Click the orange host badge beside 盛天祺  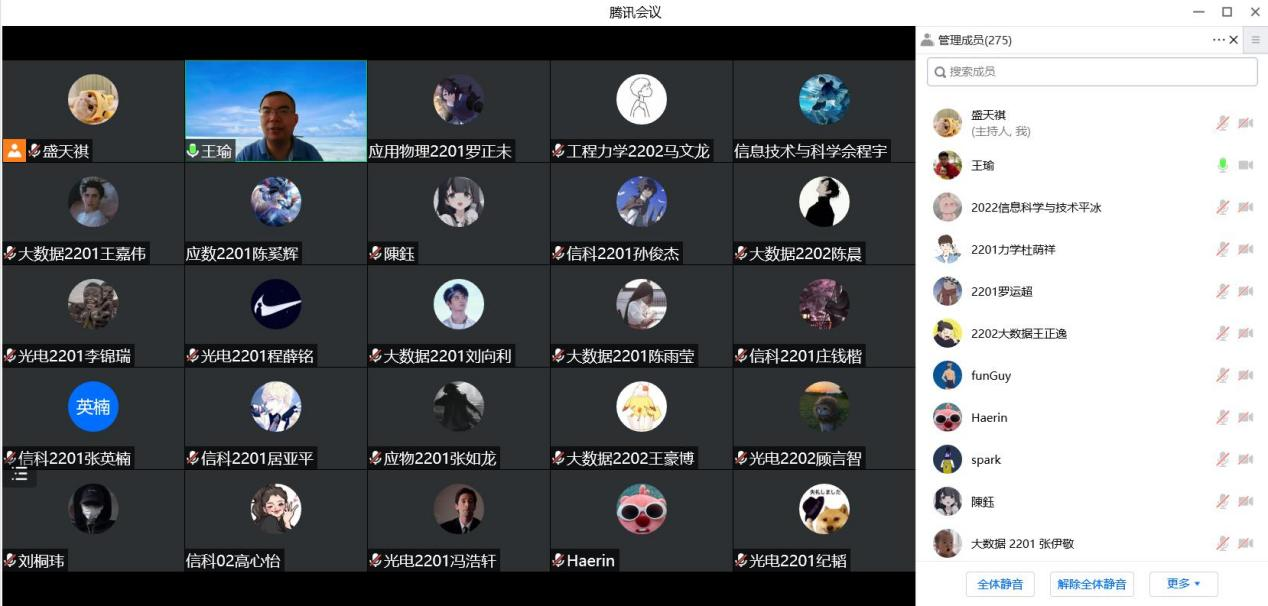click(14, 151)
